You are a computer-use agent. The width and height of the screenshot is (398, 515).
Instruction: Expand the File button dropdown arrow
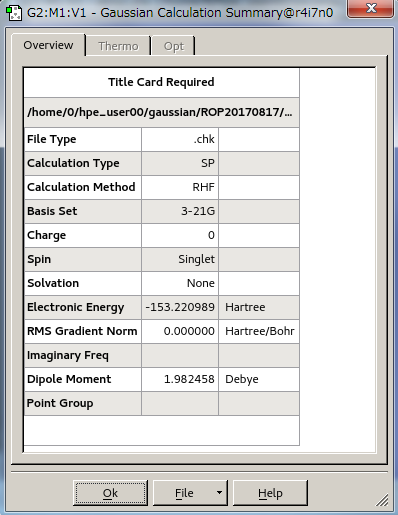pyautogui.click(x=219, y=493)
